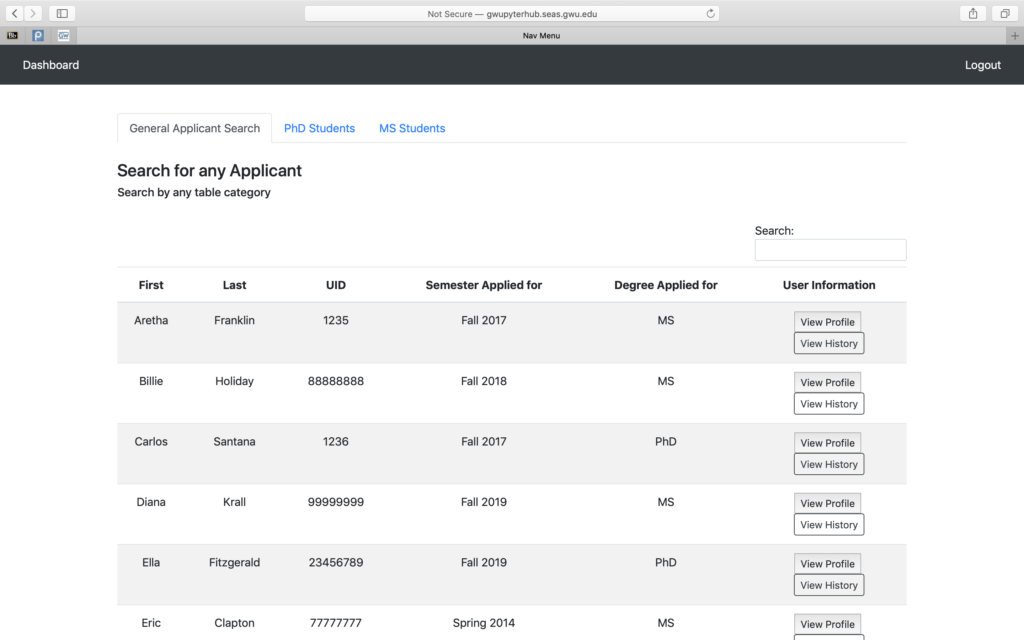Click the Safari back arrow

click(15, 14)
